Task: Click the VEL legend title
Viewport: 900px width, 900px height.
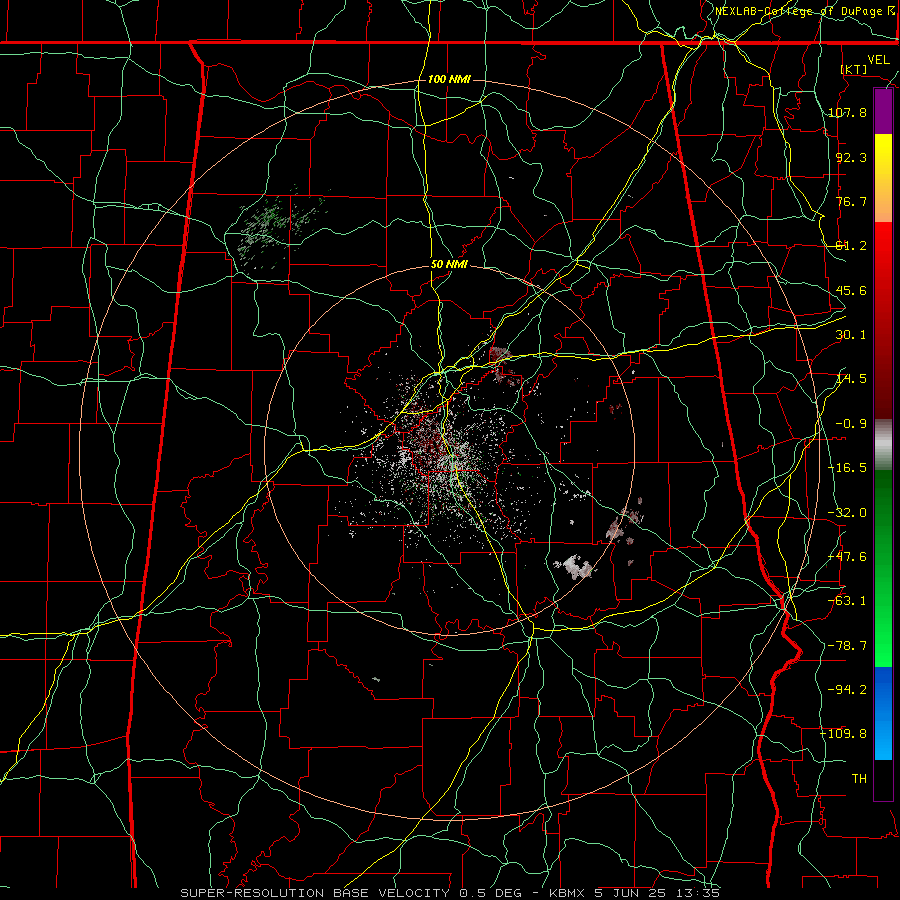Action: click(x=878, y=60)
